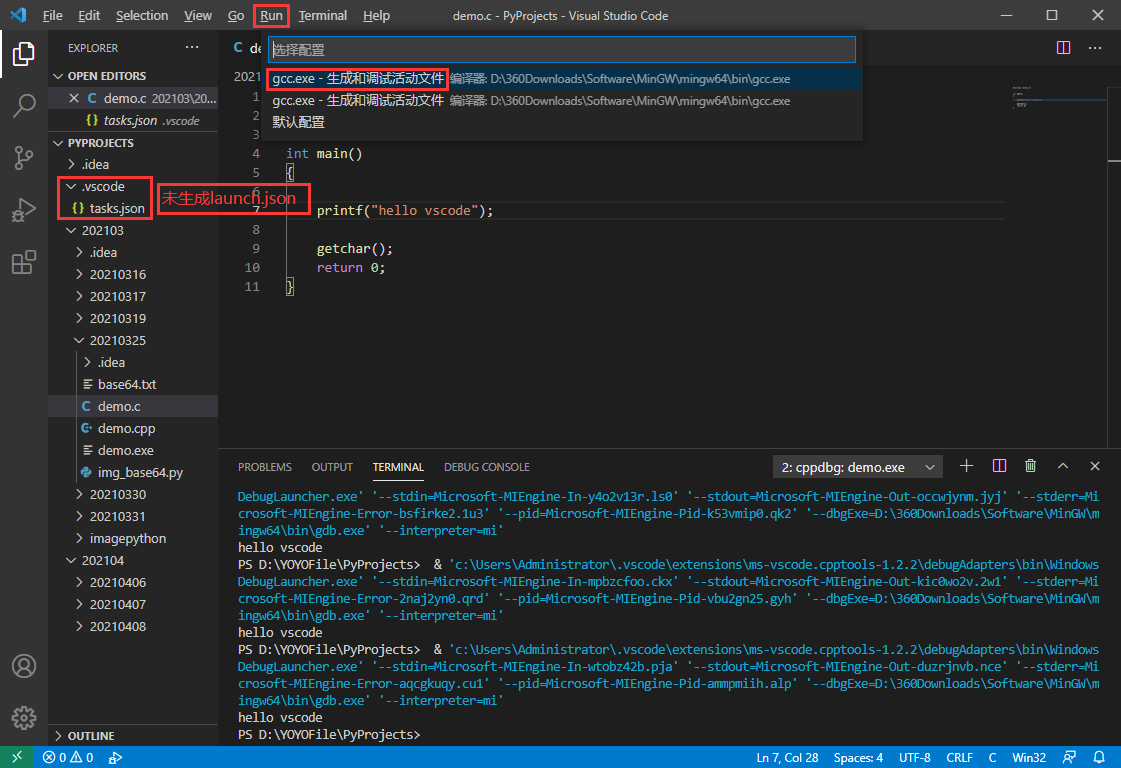Open the Search view icon
The image size is (1121, 768).
24,106
